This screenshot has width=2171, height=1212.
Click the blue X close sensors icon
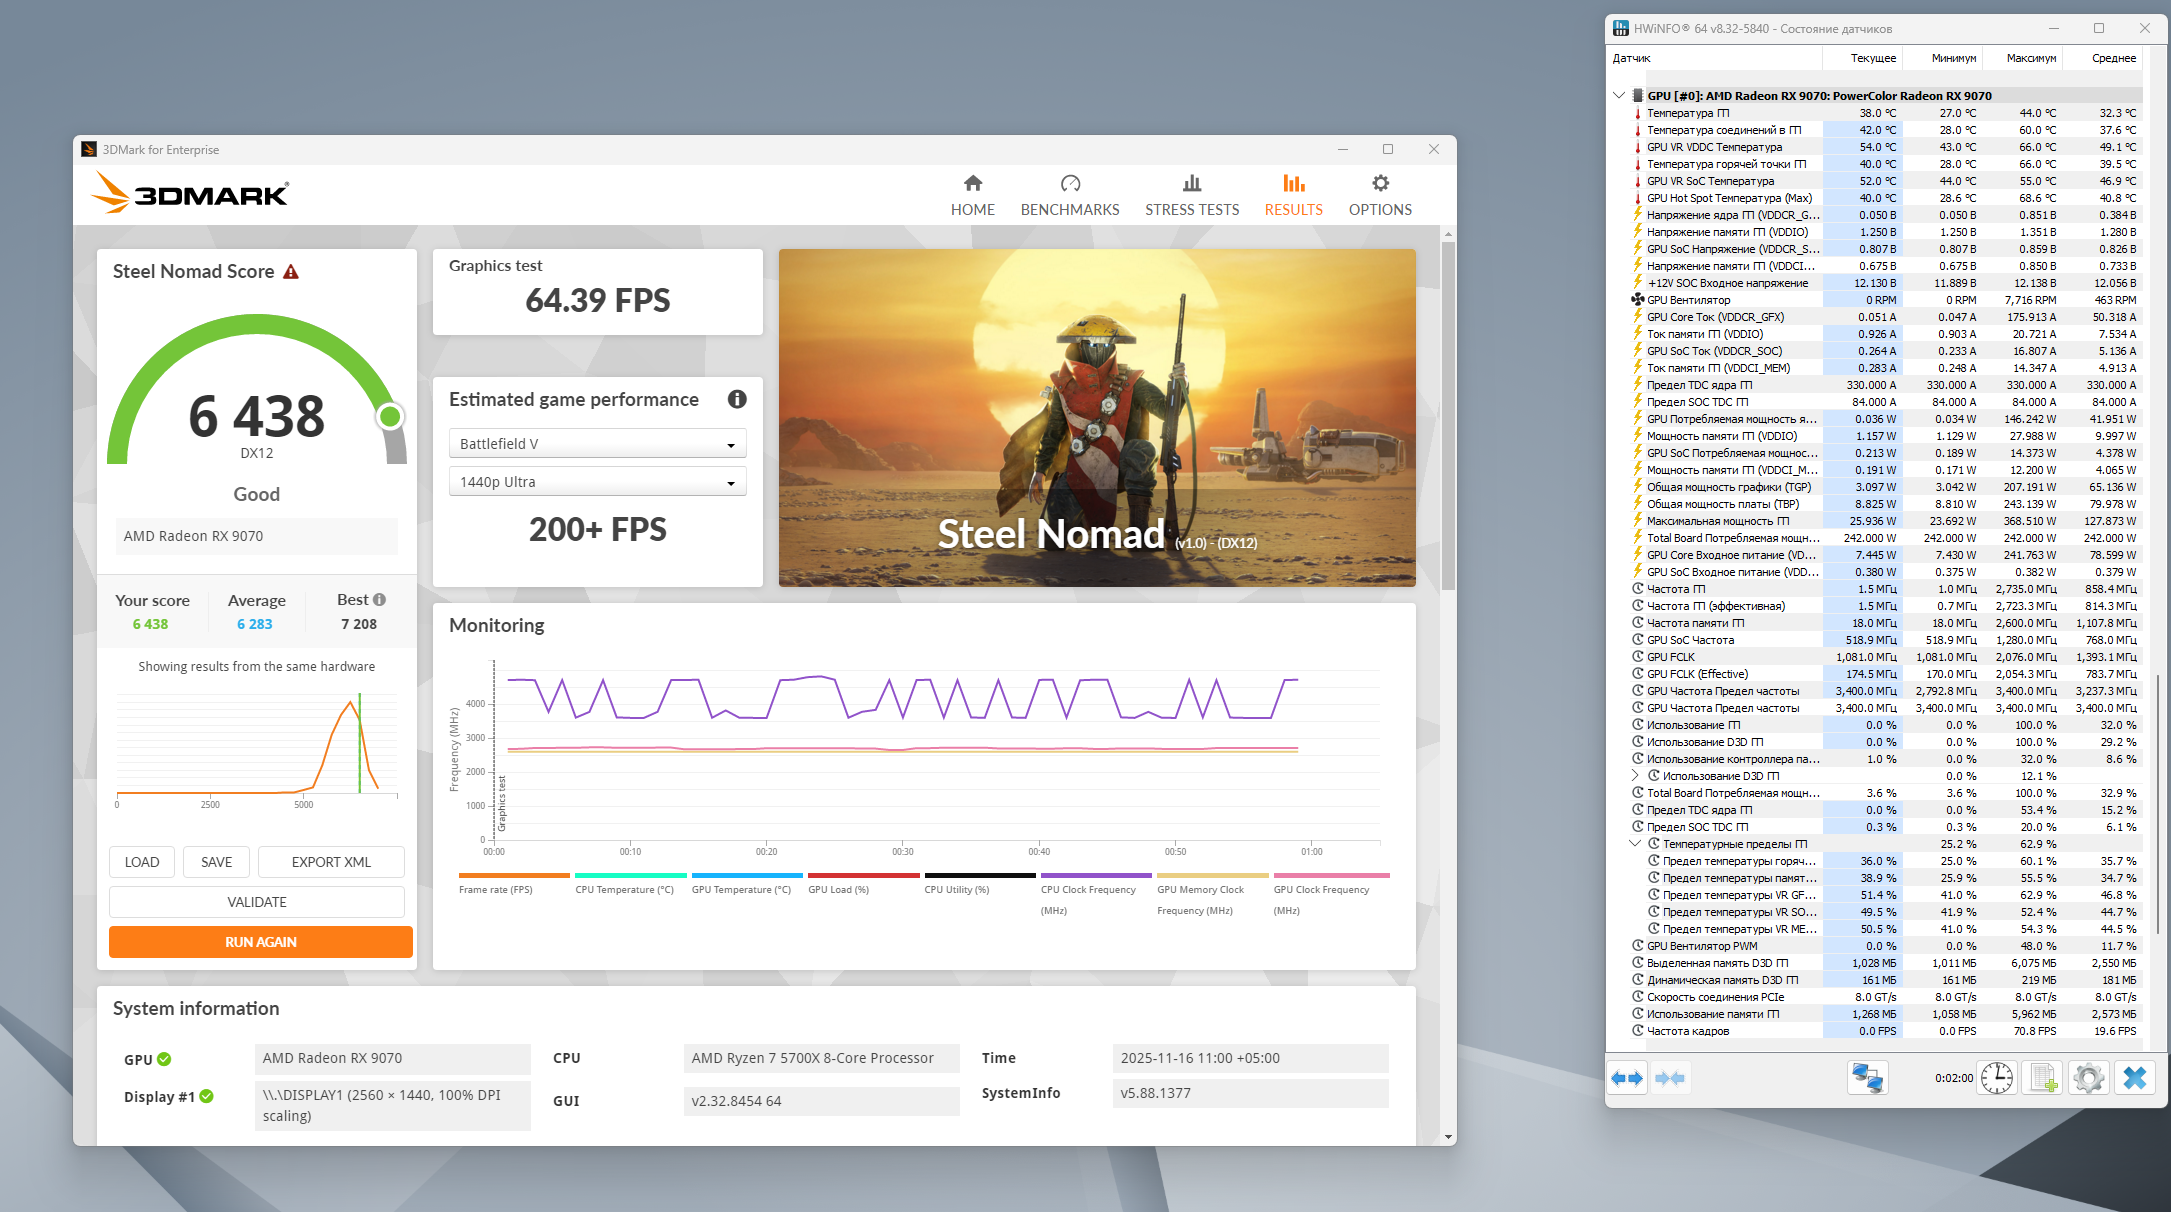2135,1078
